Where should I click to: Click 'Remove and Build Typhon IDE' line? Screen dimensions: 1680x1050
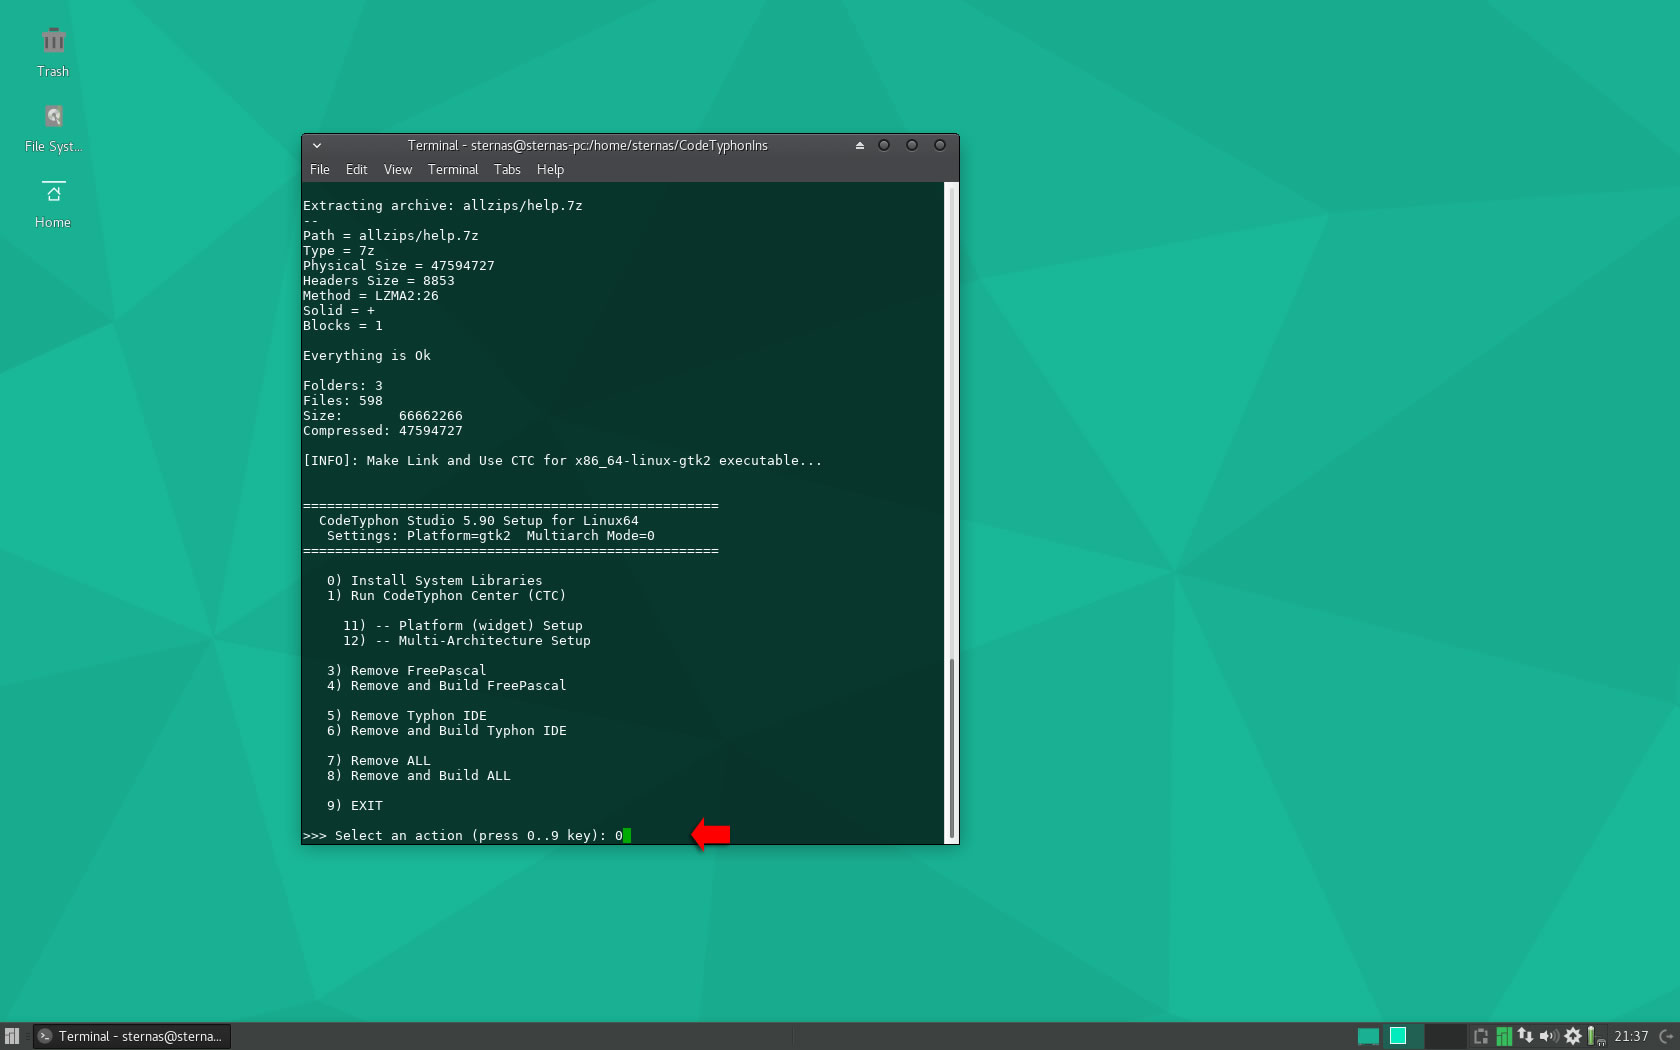click(x=446, y=731)
